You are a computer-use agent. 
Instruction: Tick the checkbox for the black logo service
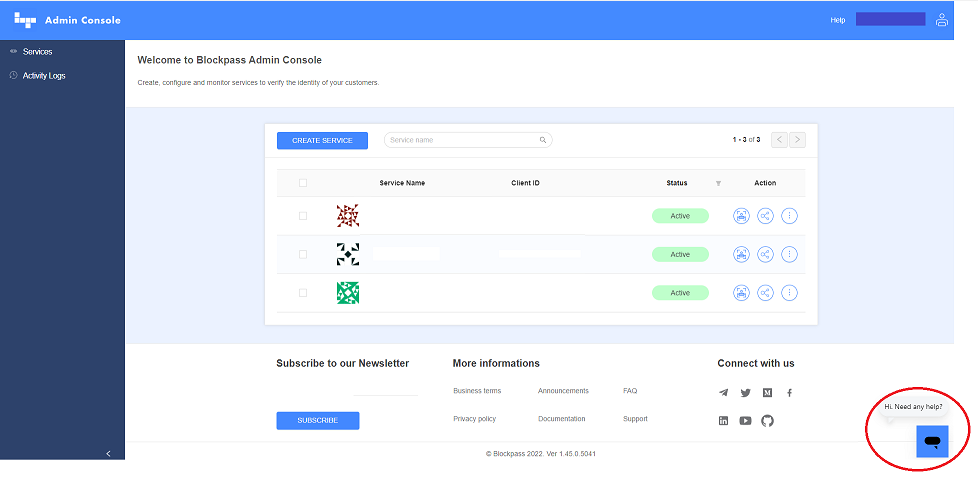click(303, 254)
